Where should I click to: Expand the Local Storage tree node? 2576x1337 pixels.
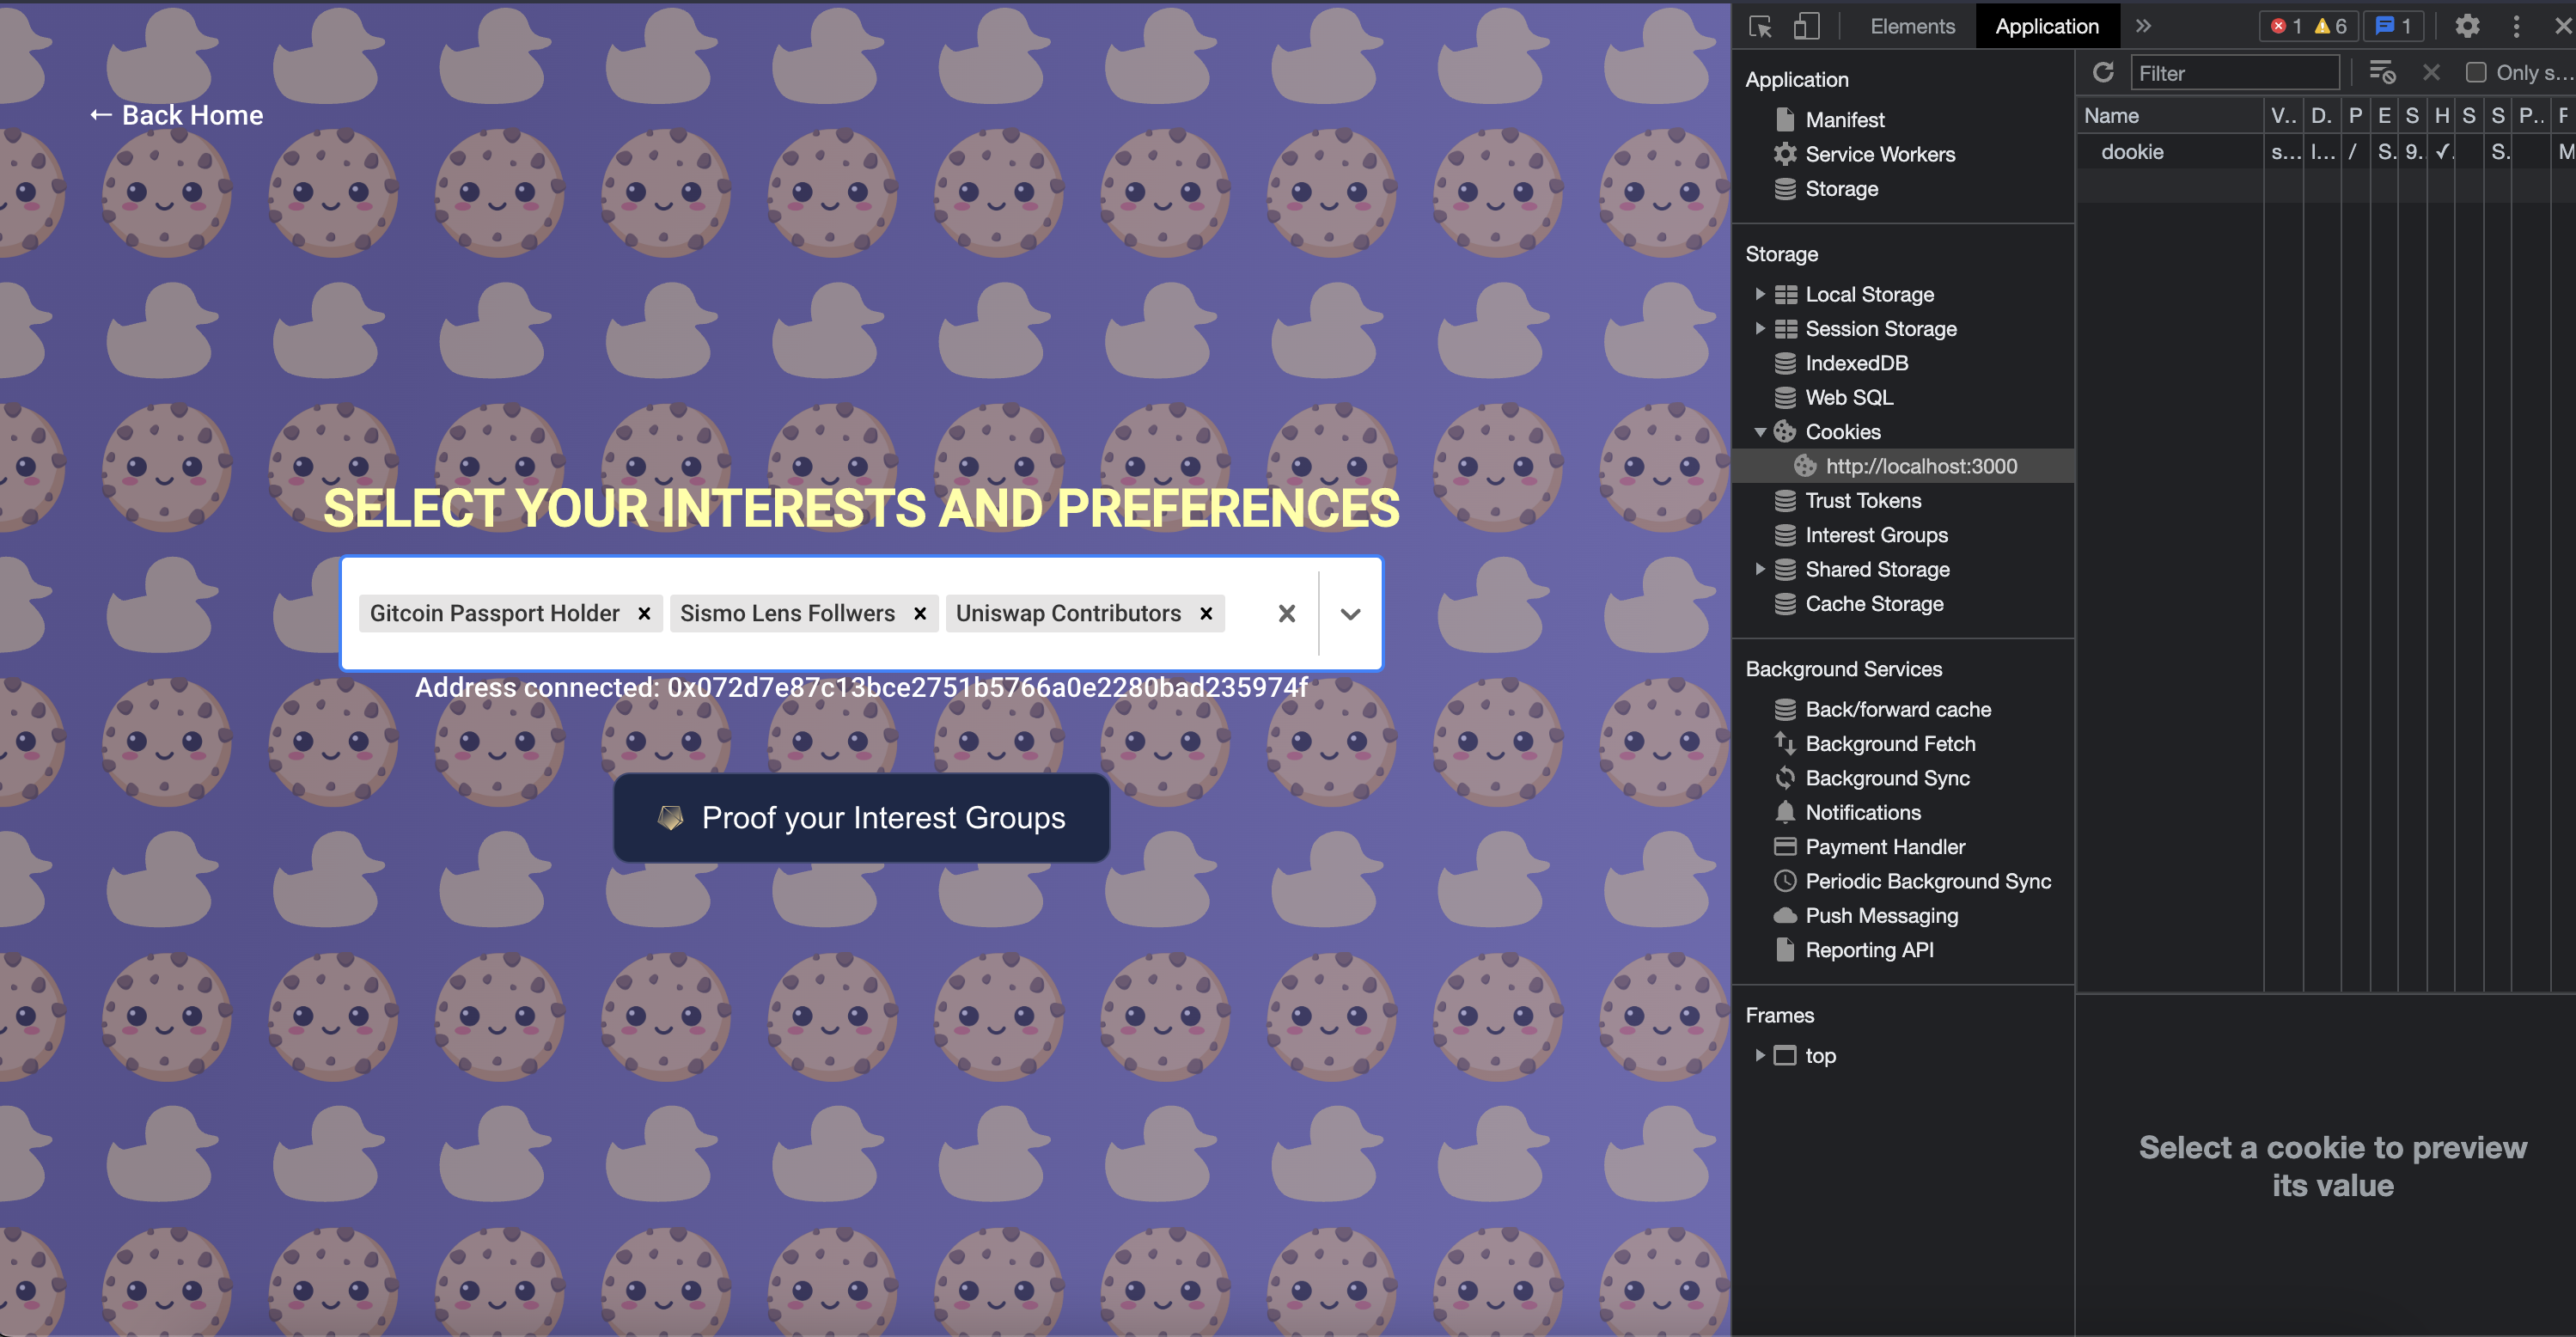[1760, 294]
